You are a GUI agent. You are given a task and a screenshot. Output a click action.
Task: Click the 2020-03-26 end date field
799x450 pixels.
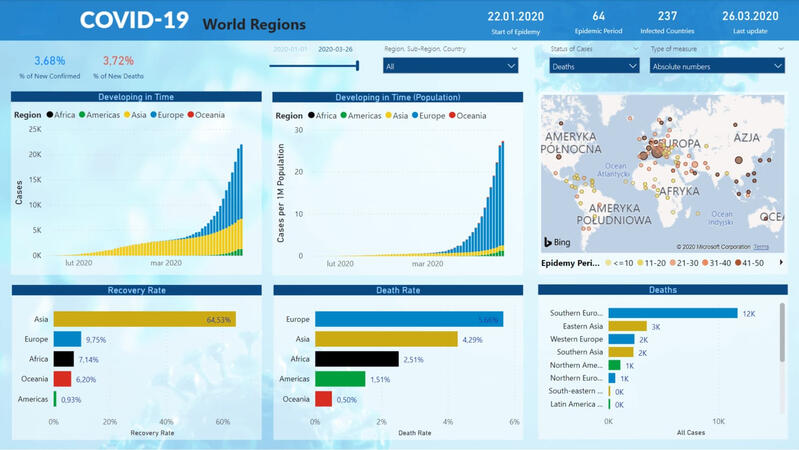(336, 48)
